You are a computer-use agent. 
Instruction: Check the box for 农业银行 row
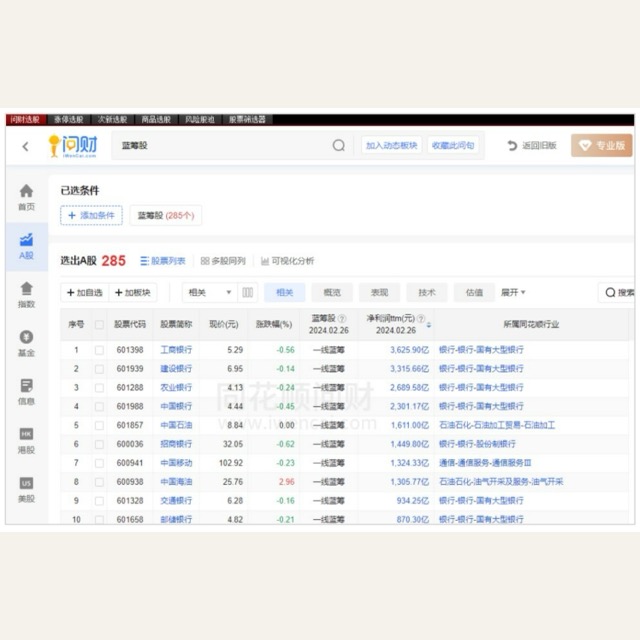[99, 388]
